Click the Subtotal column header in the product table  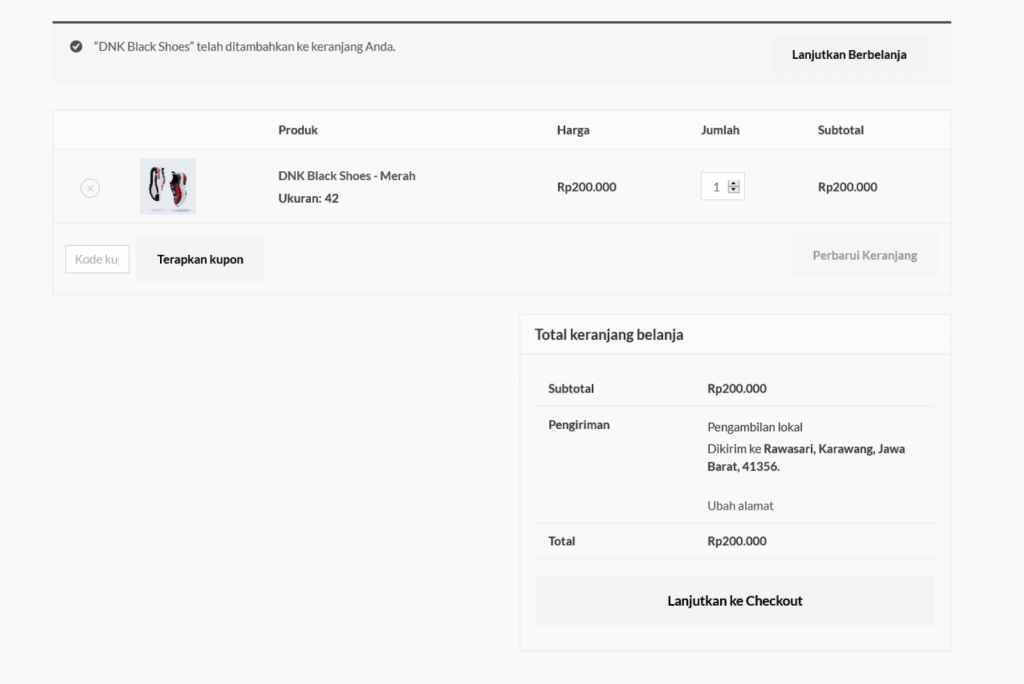(840, 130)
